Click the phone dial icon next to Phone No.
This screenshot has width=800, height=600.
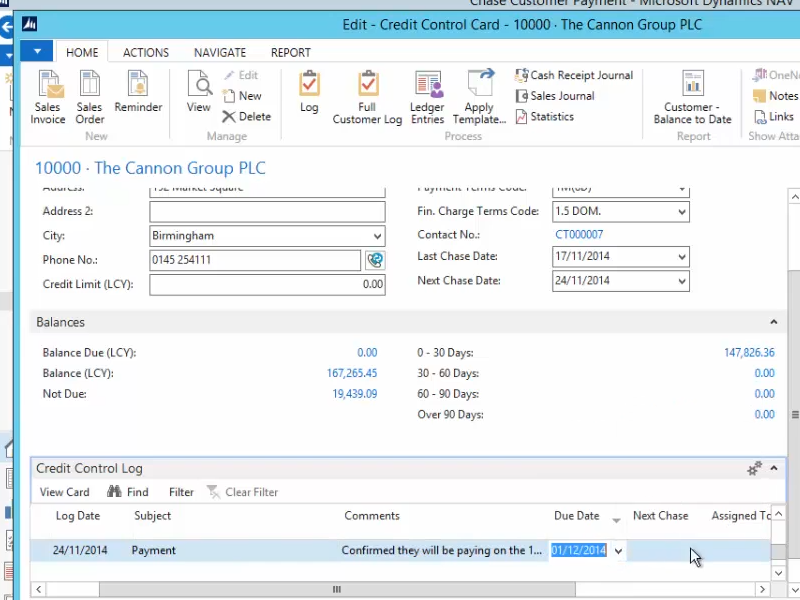coord(375,260)
